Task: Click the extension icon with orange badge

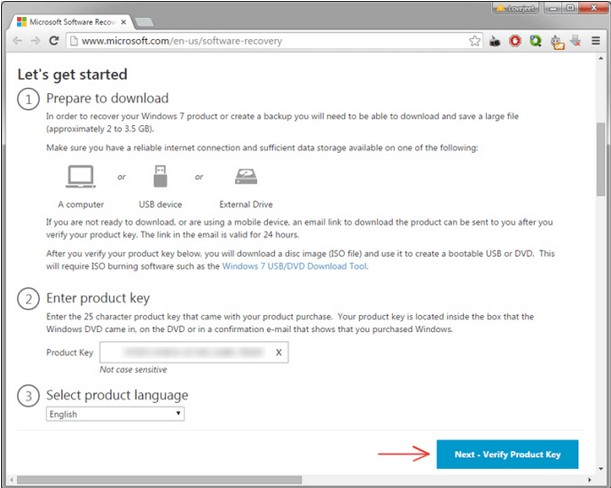Action: click(557, 42)
